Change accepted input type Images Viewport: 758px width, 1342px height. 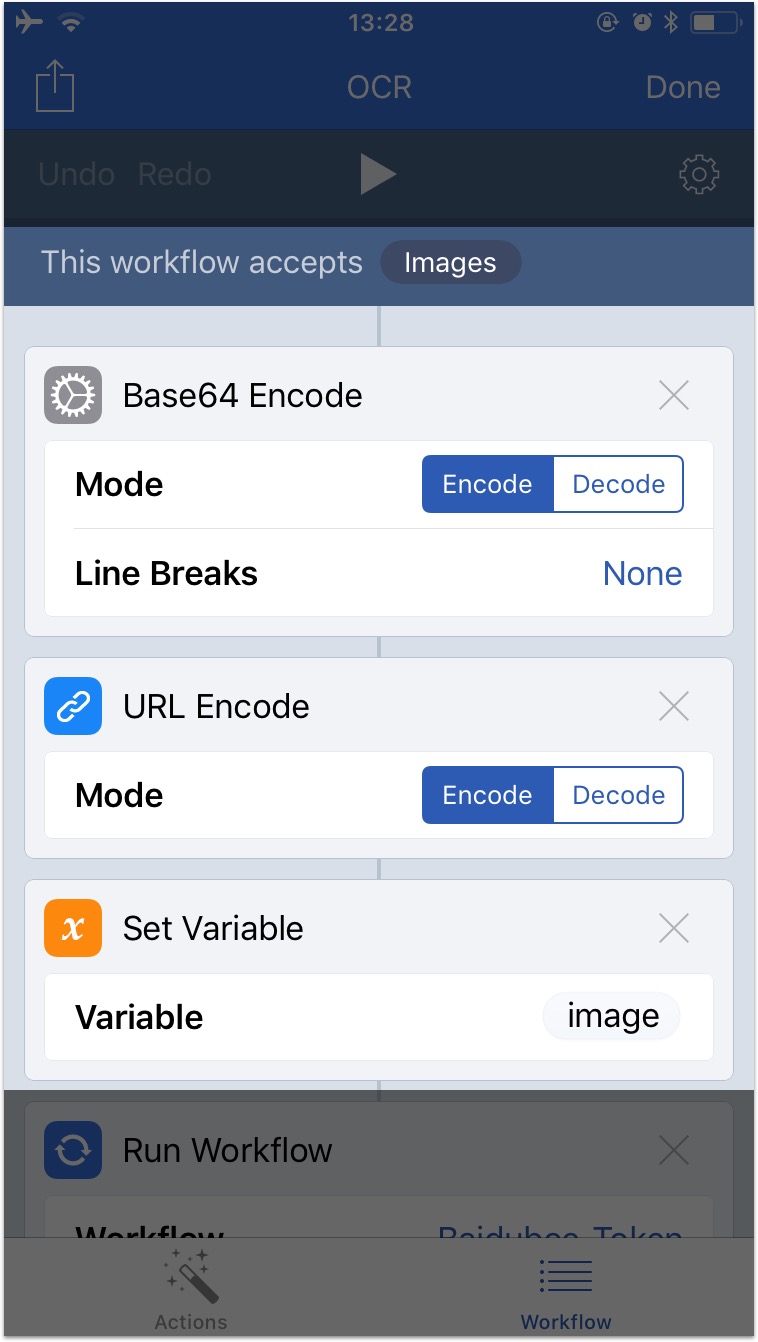point(450,263)
